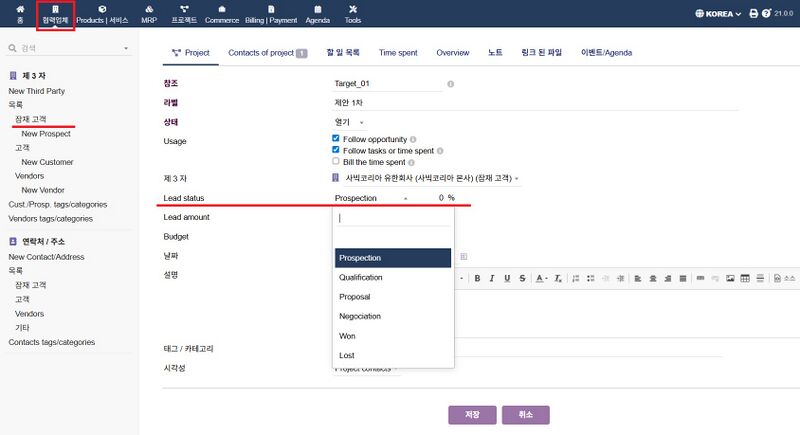Insert a table via editor toolbar
The width and height of the screenshot is (800, 435).
pos(745,278)
